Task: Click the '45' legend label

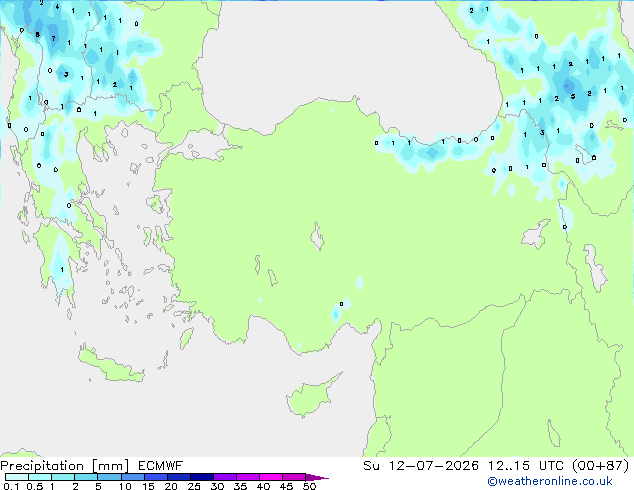Action: pyautogui.click(x=286, y=486)
